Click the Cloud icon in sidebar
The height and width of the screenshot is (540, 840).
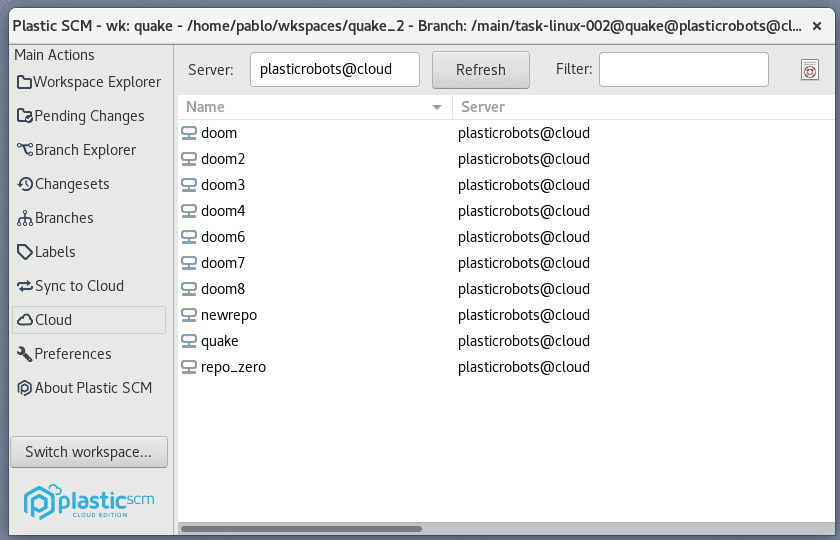click(x=25, y=320)
